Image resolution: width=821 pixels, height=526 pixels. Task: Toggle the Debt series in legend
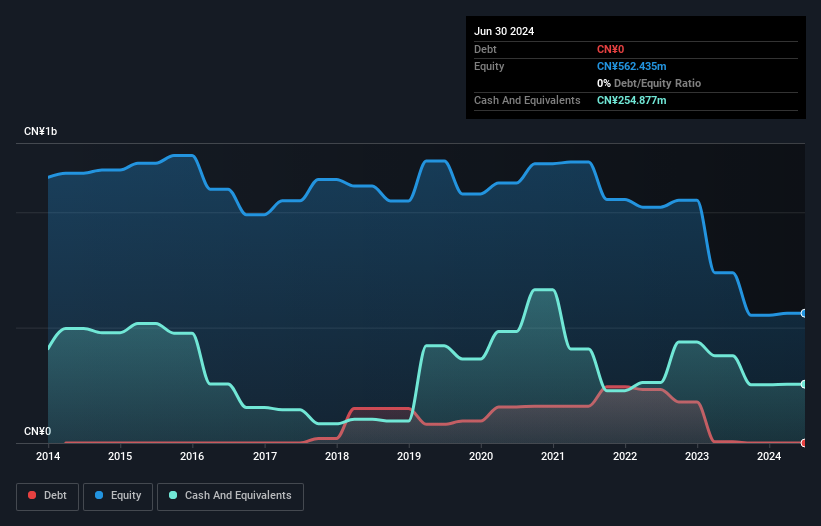pos(48,496)
